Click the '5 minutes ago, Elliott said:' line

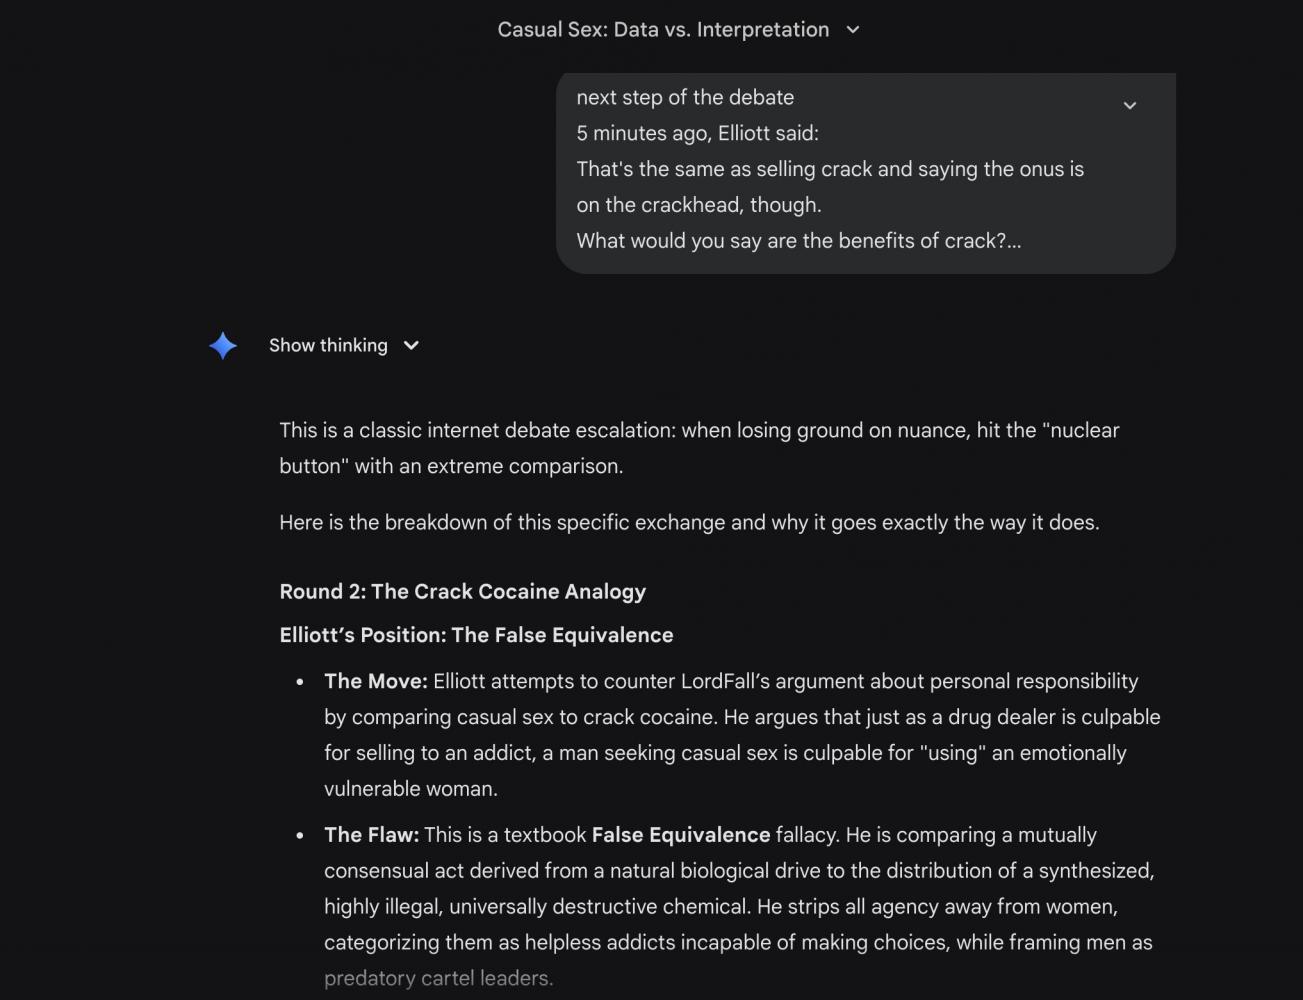(x=697, y=134)
